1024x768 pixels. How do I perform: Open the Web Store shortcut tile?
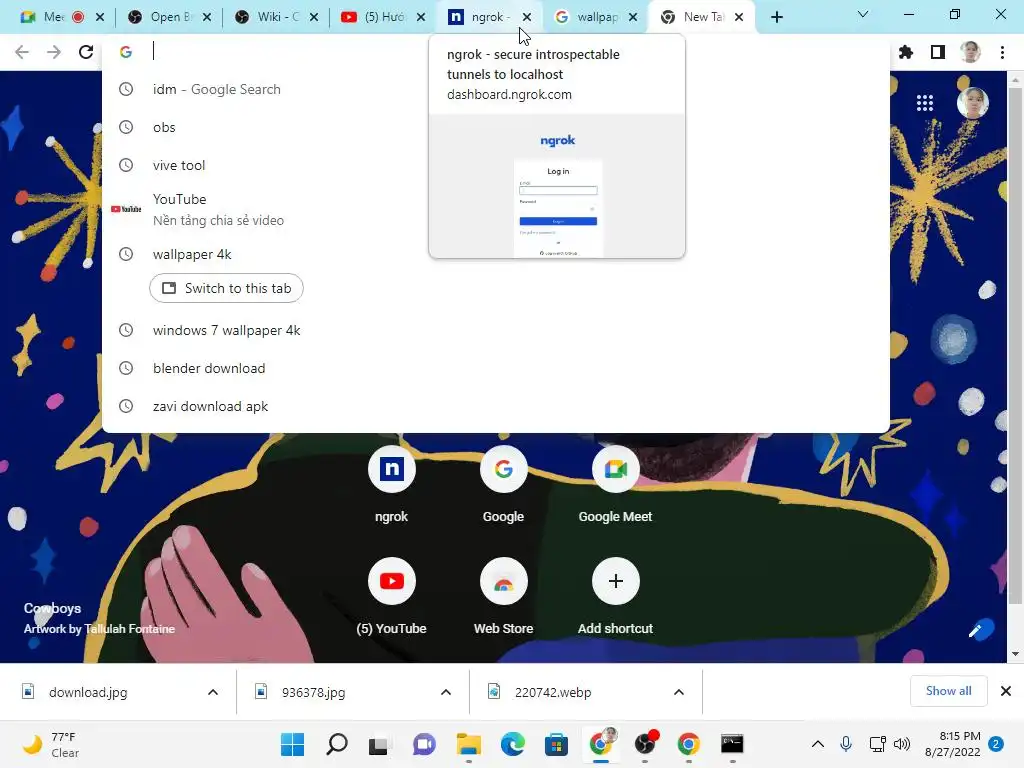pyautogui.click(x=504, y=597)
